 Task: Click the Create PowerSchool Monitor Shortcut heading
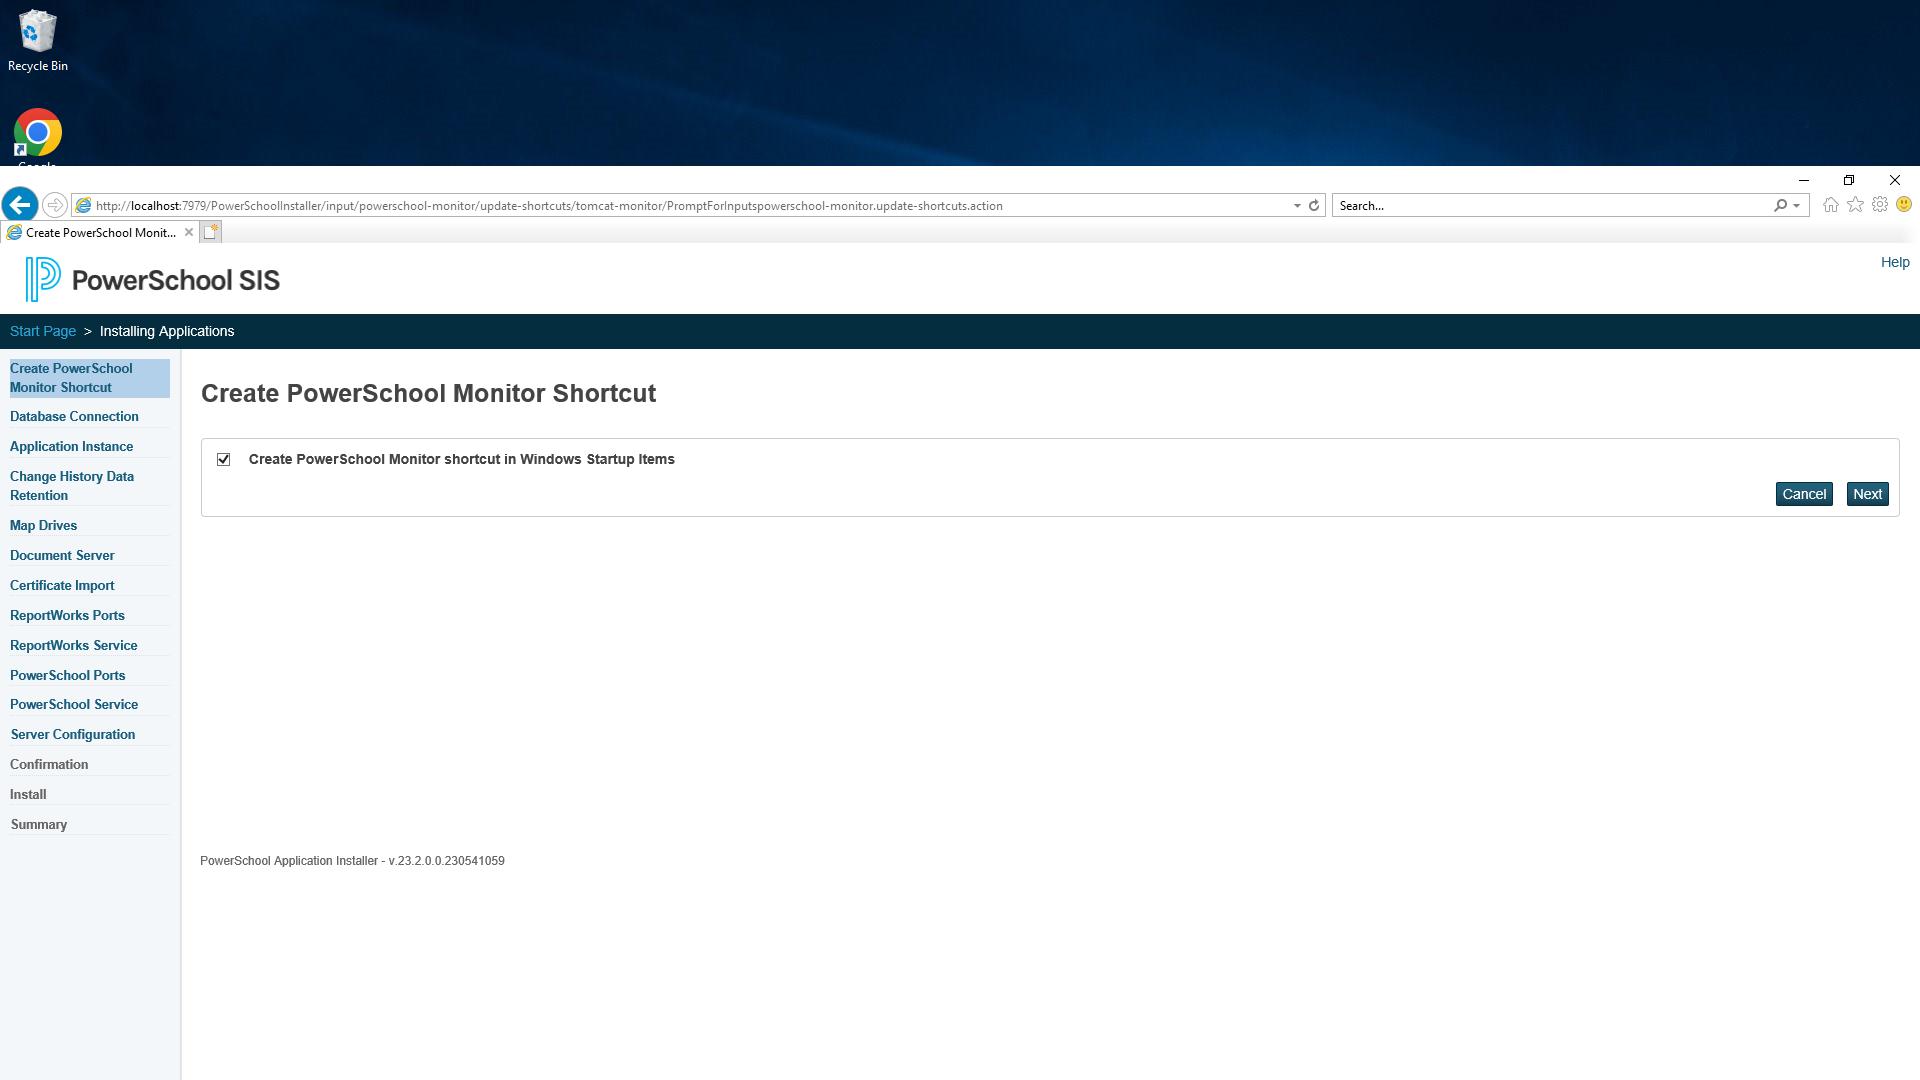pos(428,393)
